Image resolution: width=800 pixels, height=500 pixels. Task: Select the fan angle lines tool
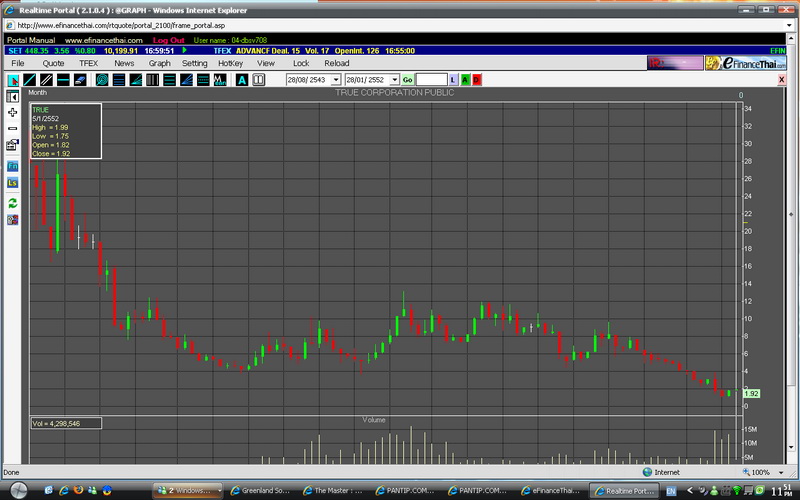pyautogui.click(x=136, y=80)
